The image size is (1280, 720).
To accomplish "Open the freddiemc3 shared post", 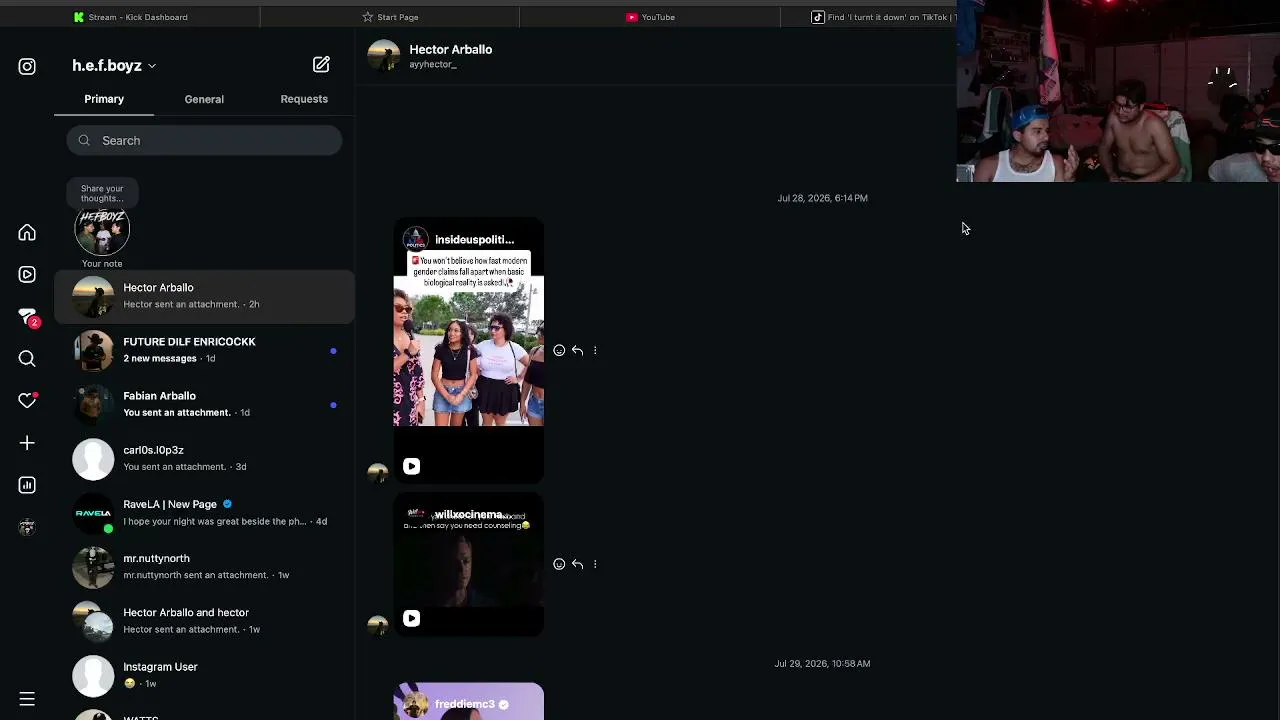I will coord(468,702).
